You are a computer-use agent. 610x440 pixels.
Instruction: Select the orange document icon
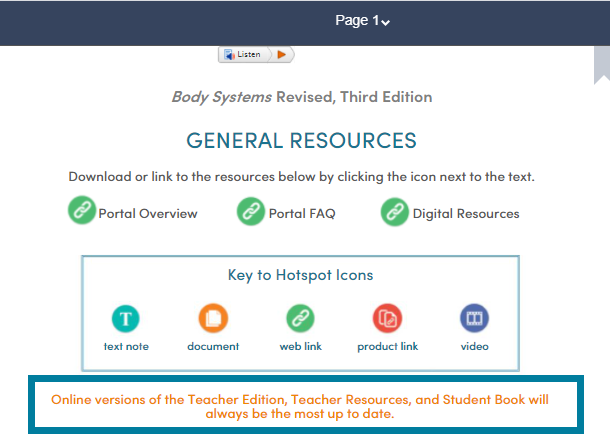click(213, 319)
